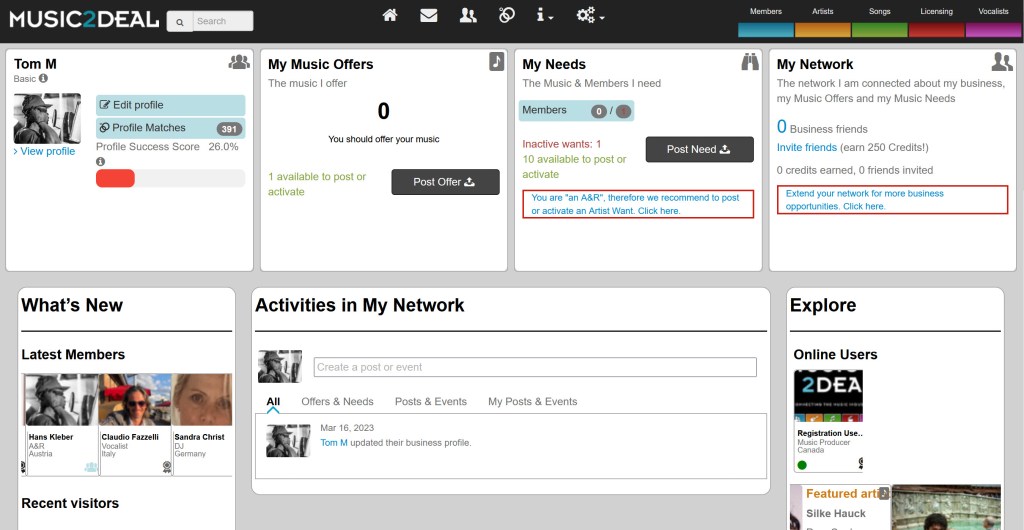
Task: Expand the info dropdown in navbar
Action: pyautogui.click(x=545, y=15)
